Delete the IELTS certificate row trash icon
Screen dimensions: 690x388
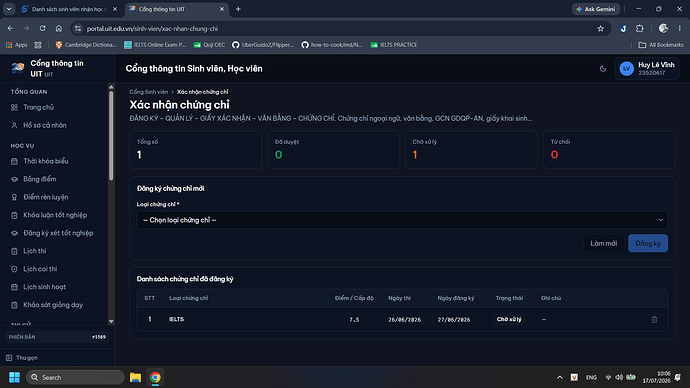[654, 319]
